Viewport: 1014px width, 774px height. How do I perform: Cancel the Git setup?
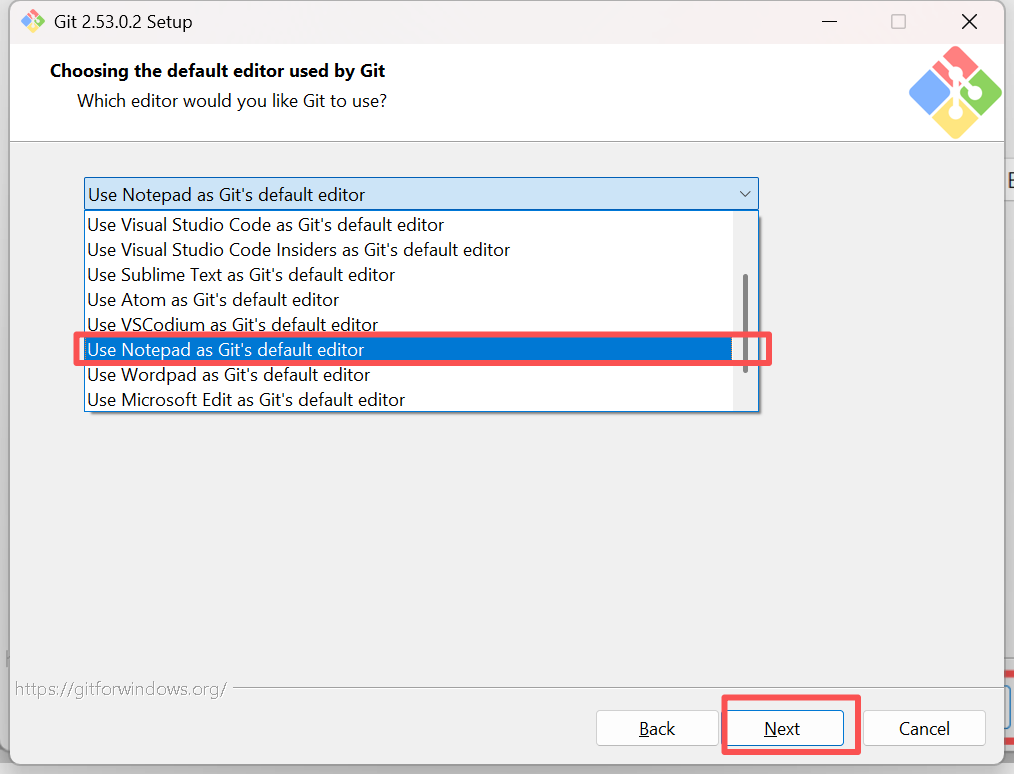pos(924,728)
